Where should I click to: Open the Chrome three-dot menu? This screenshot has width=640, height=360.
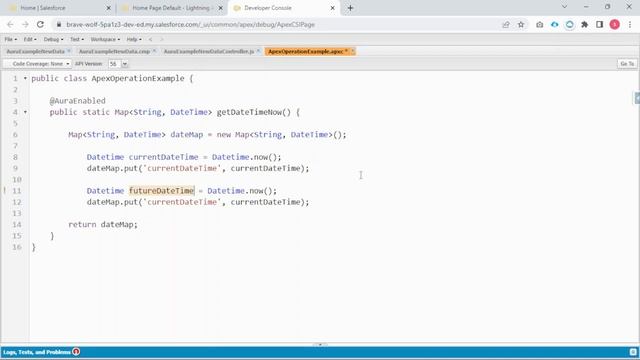coord(630,24)
